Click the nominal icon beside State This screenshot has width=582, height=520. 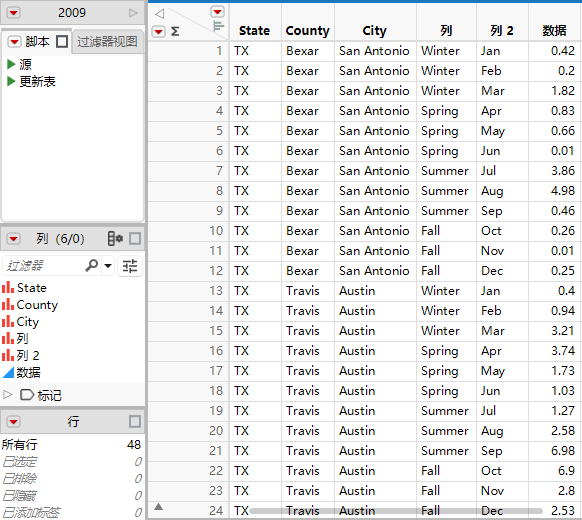pyautogui.click(x=8, y=287)
